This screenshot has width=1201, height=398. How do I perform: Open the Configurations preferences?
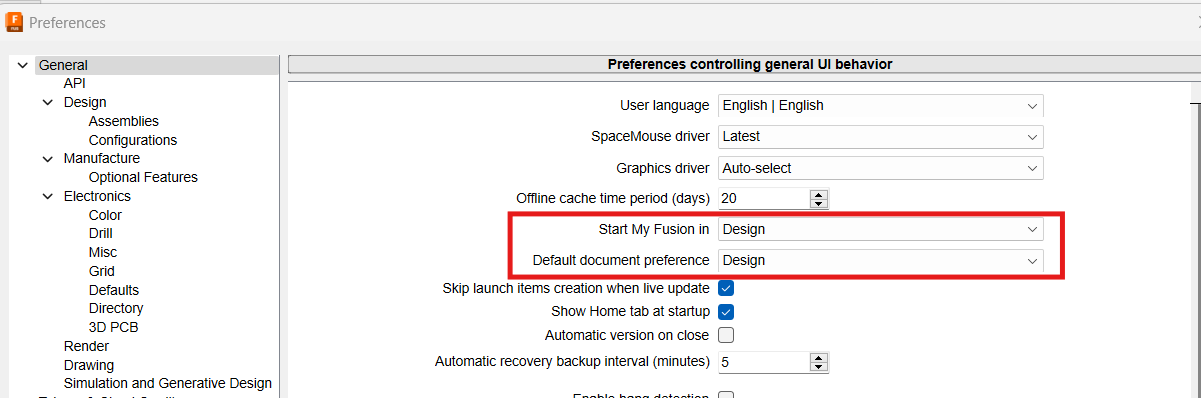(133, 140)
